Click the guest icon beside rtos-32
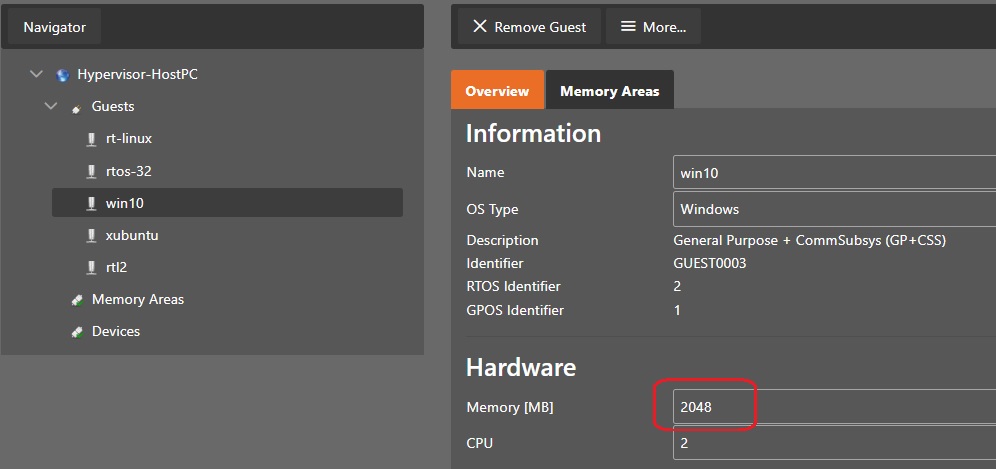996x469 pixels. pos(91,172)
